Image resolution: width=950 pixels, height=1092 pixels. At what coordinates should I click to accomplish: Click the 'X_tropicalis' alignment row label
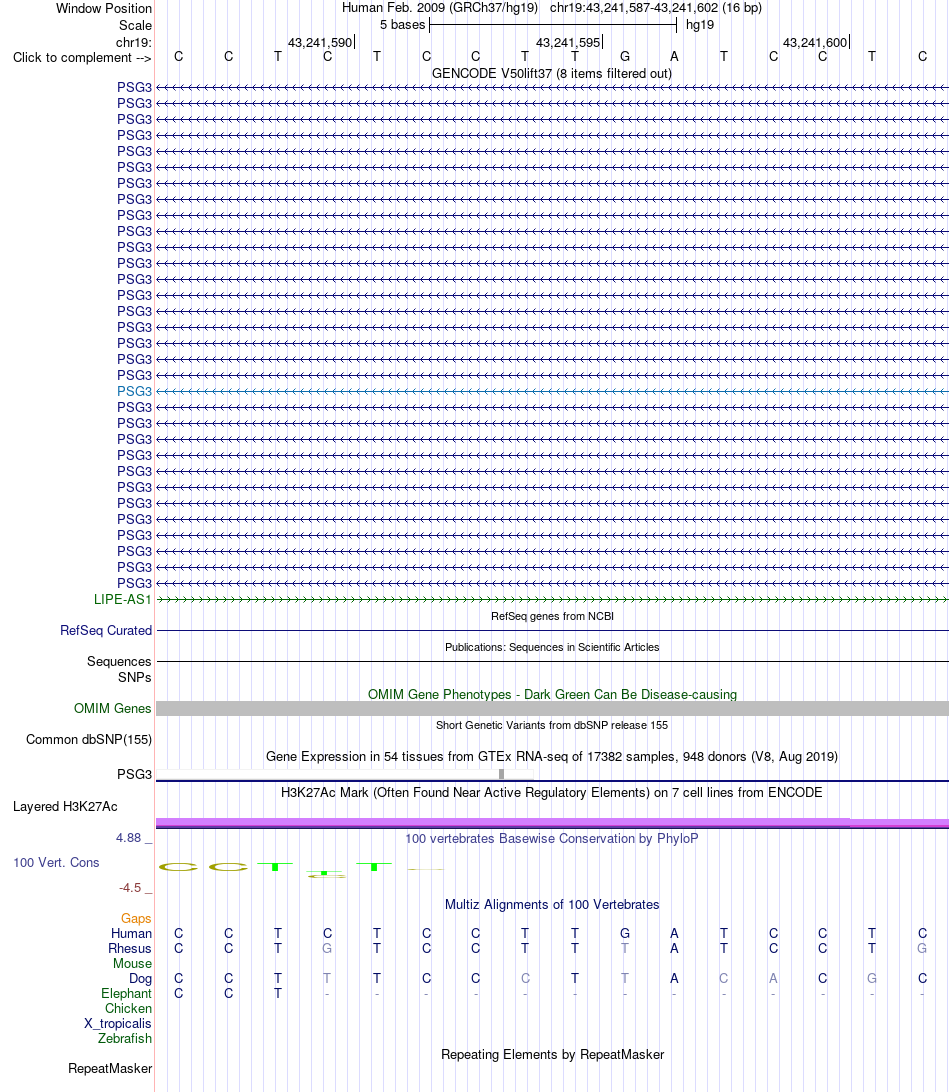[x=118, y=1024]
